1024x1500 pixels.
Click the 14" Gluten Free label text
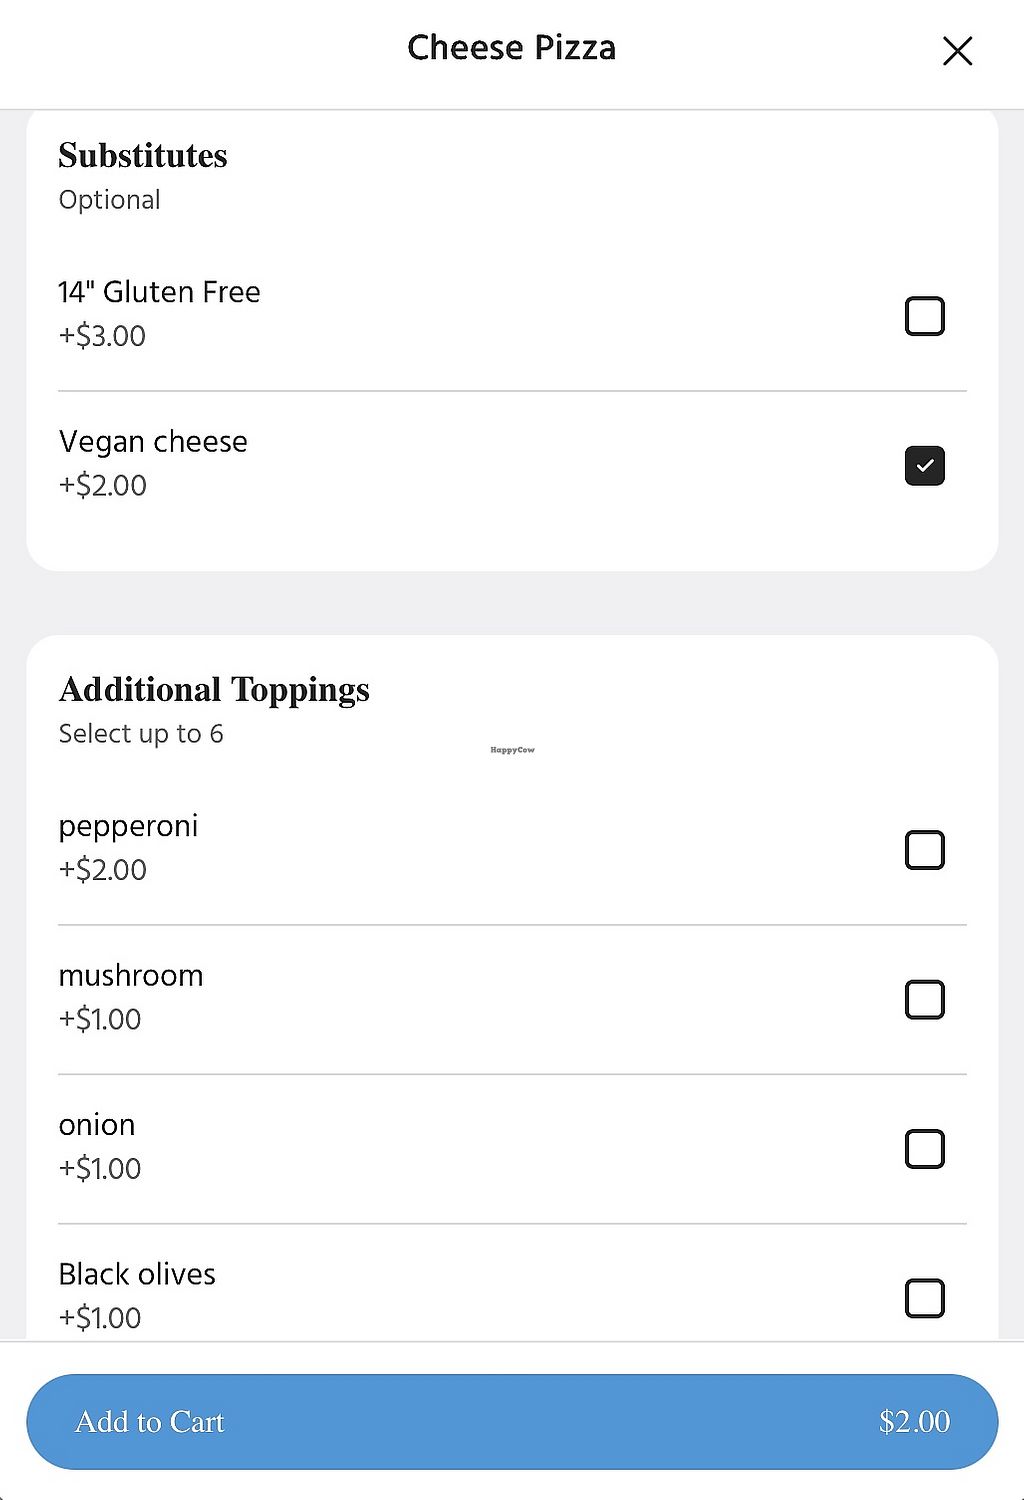[x=159, y=292]
